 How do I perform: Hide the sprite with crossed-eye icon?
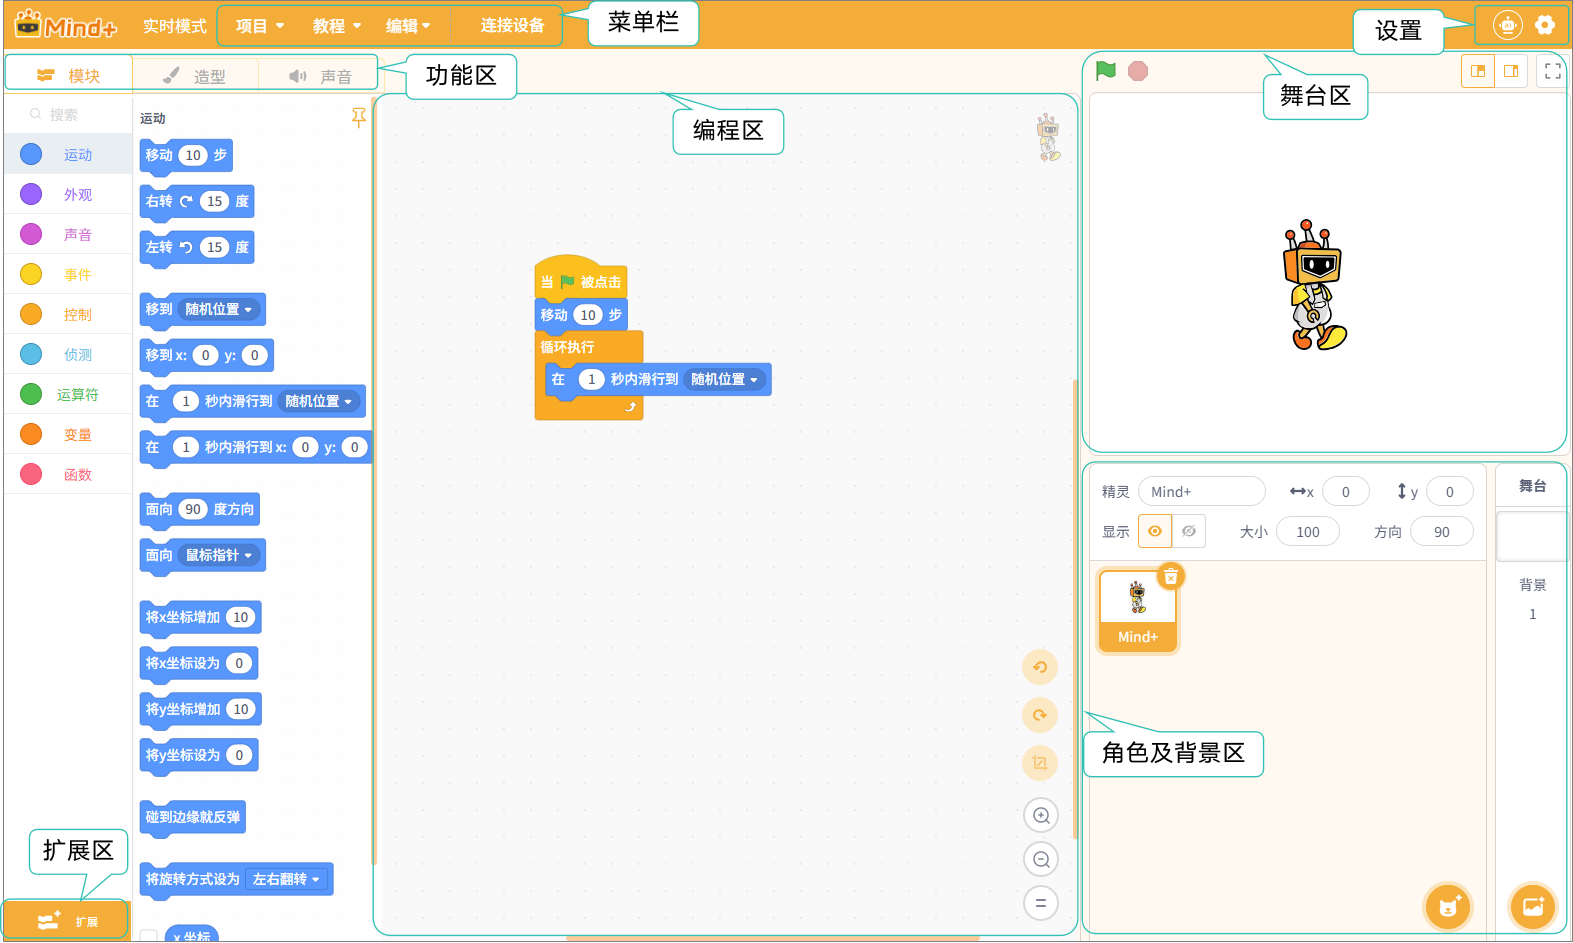(1189, 531)
